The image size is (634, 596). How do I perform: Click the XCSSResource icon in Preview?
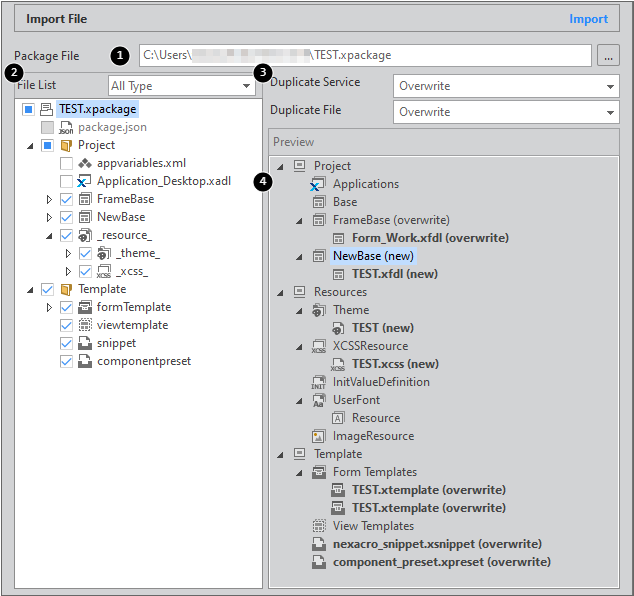pos(319,346)
